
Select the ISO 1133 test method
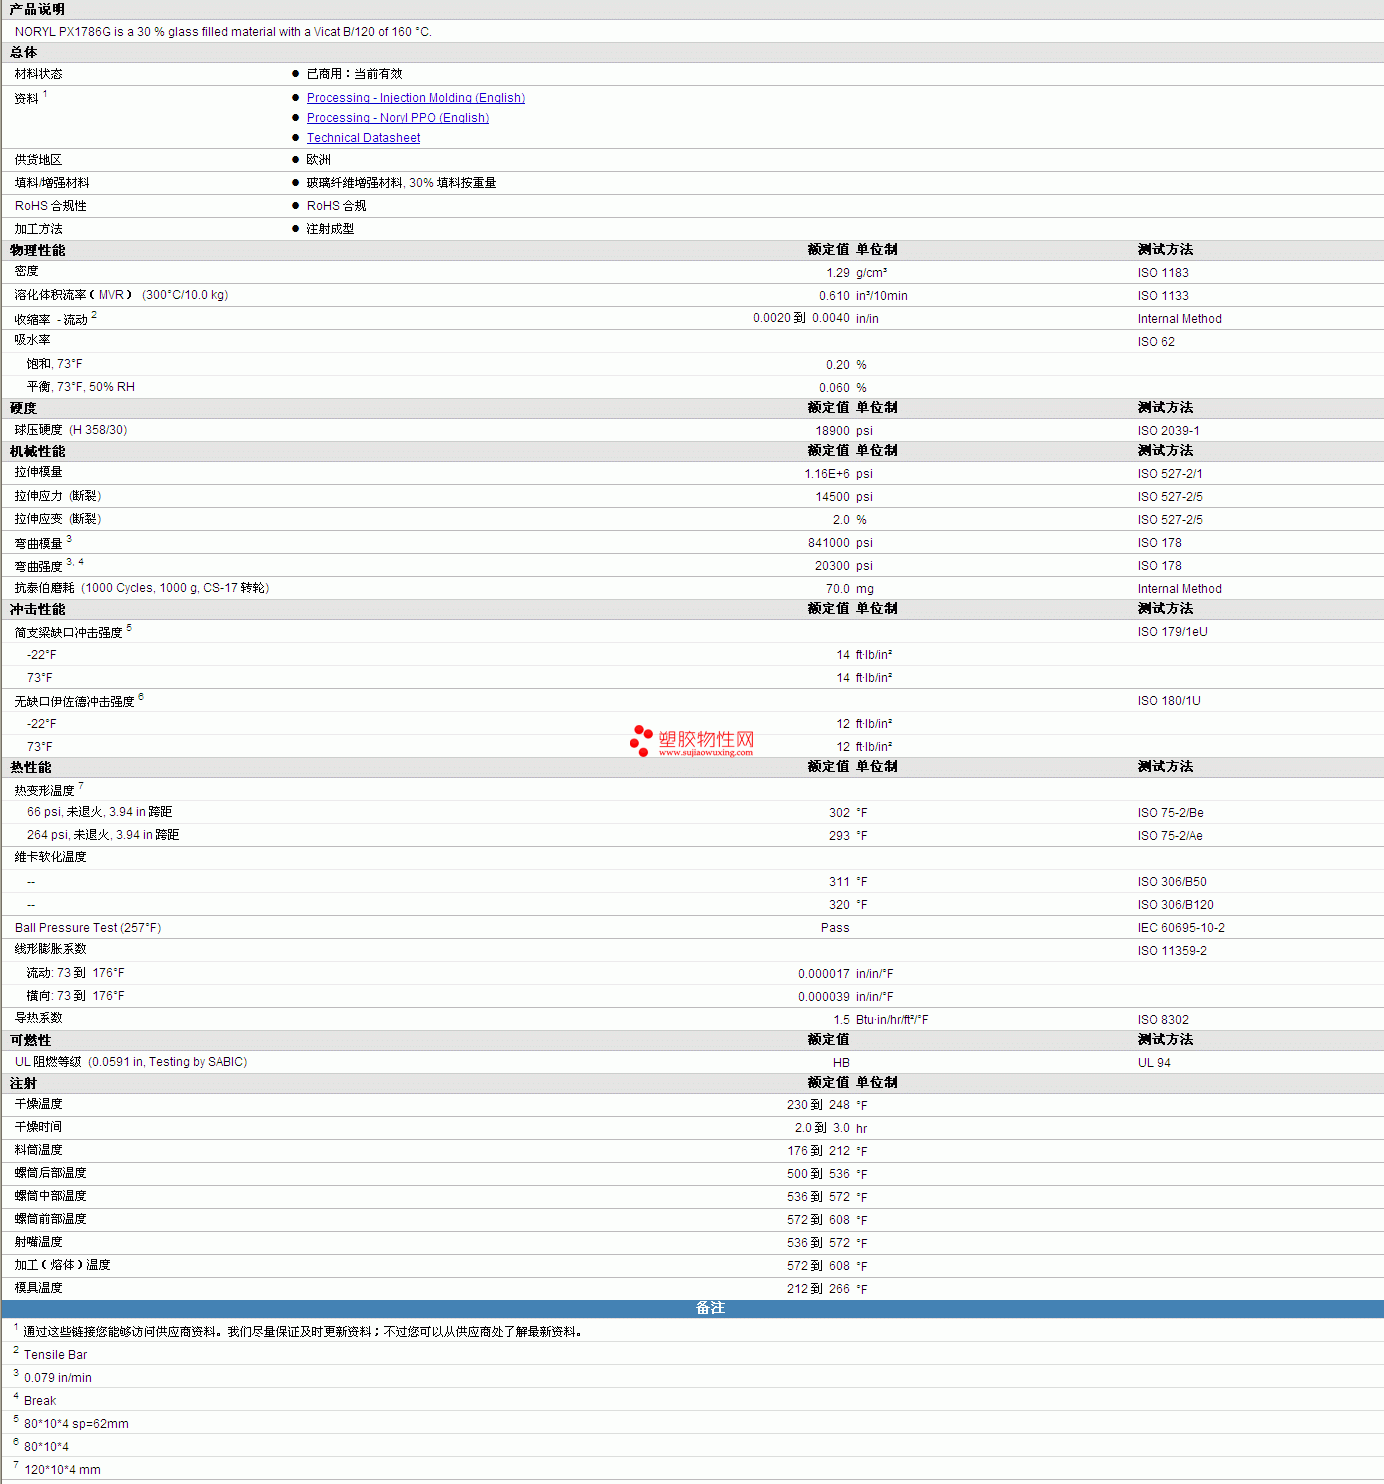tap(1163, 296)
